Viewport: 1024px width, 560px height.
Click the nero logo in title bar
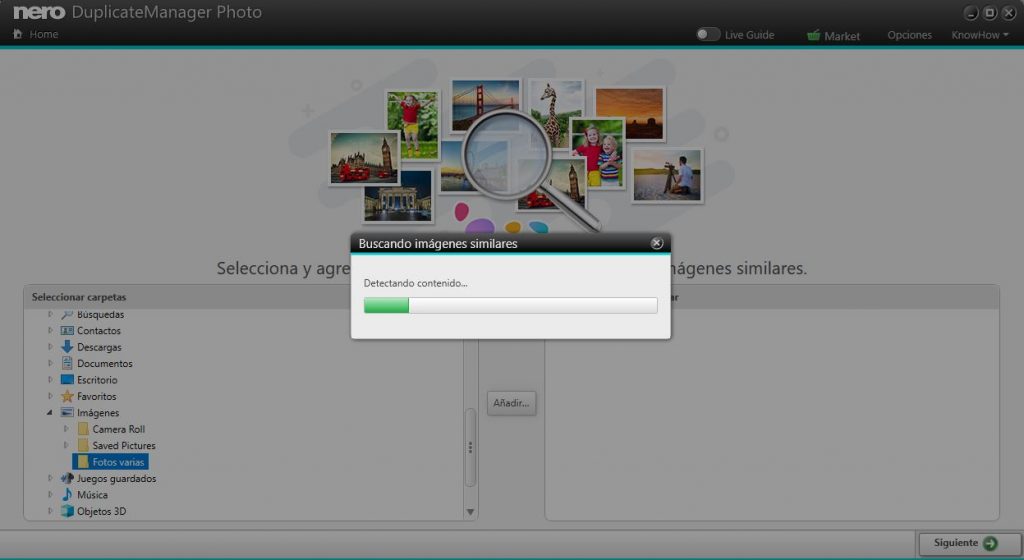point(39,12)
